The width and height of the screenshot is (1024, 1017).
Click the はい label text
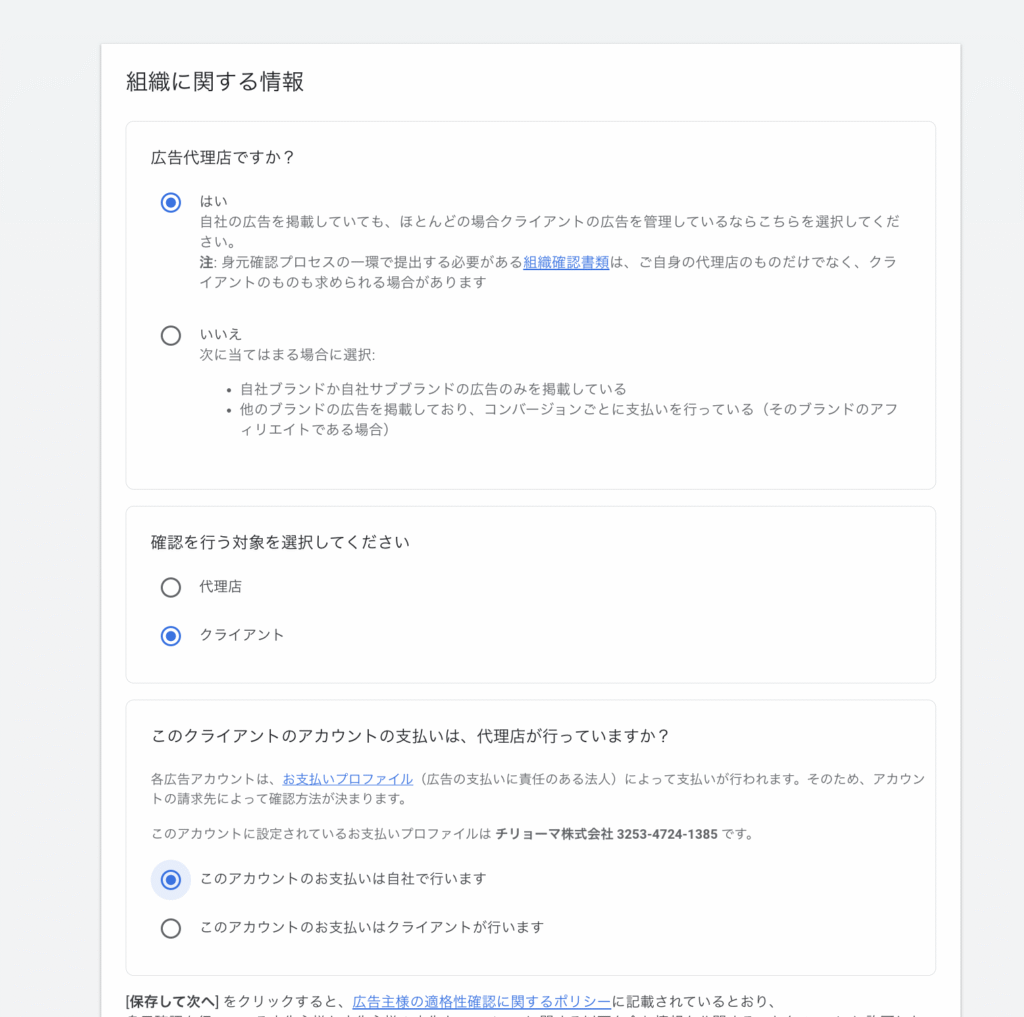[213, 201]
